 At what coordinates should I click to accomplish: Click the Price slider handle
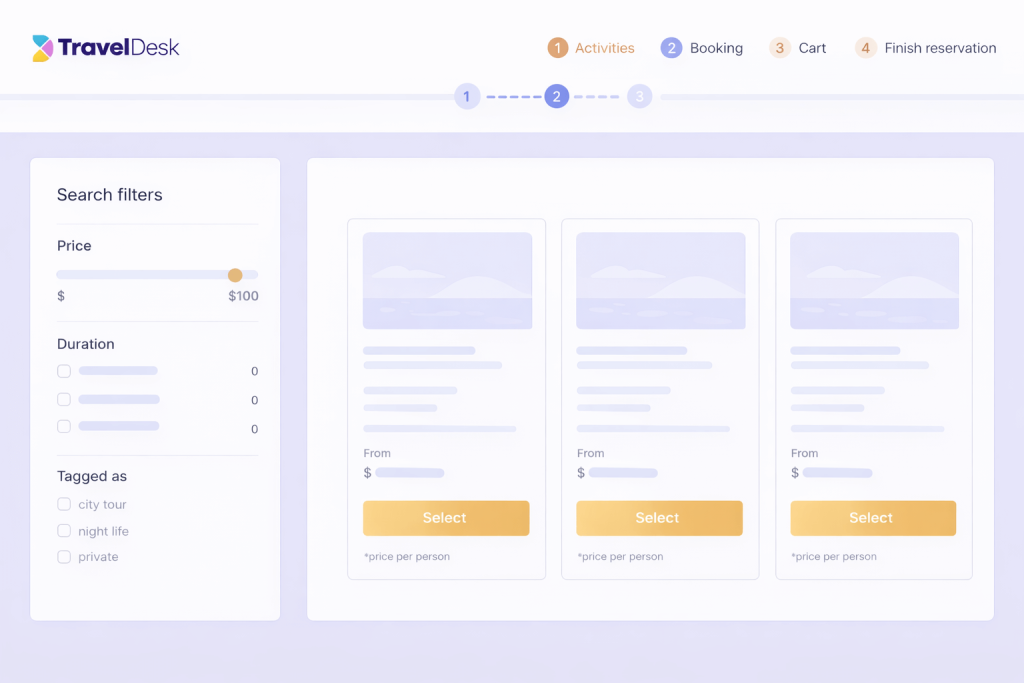point(235,275)
